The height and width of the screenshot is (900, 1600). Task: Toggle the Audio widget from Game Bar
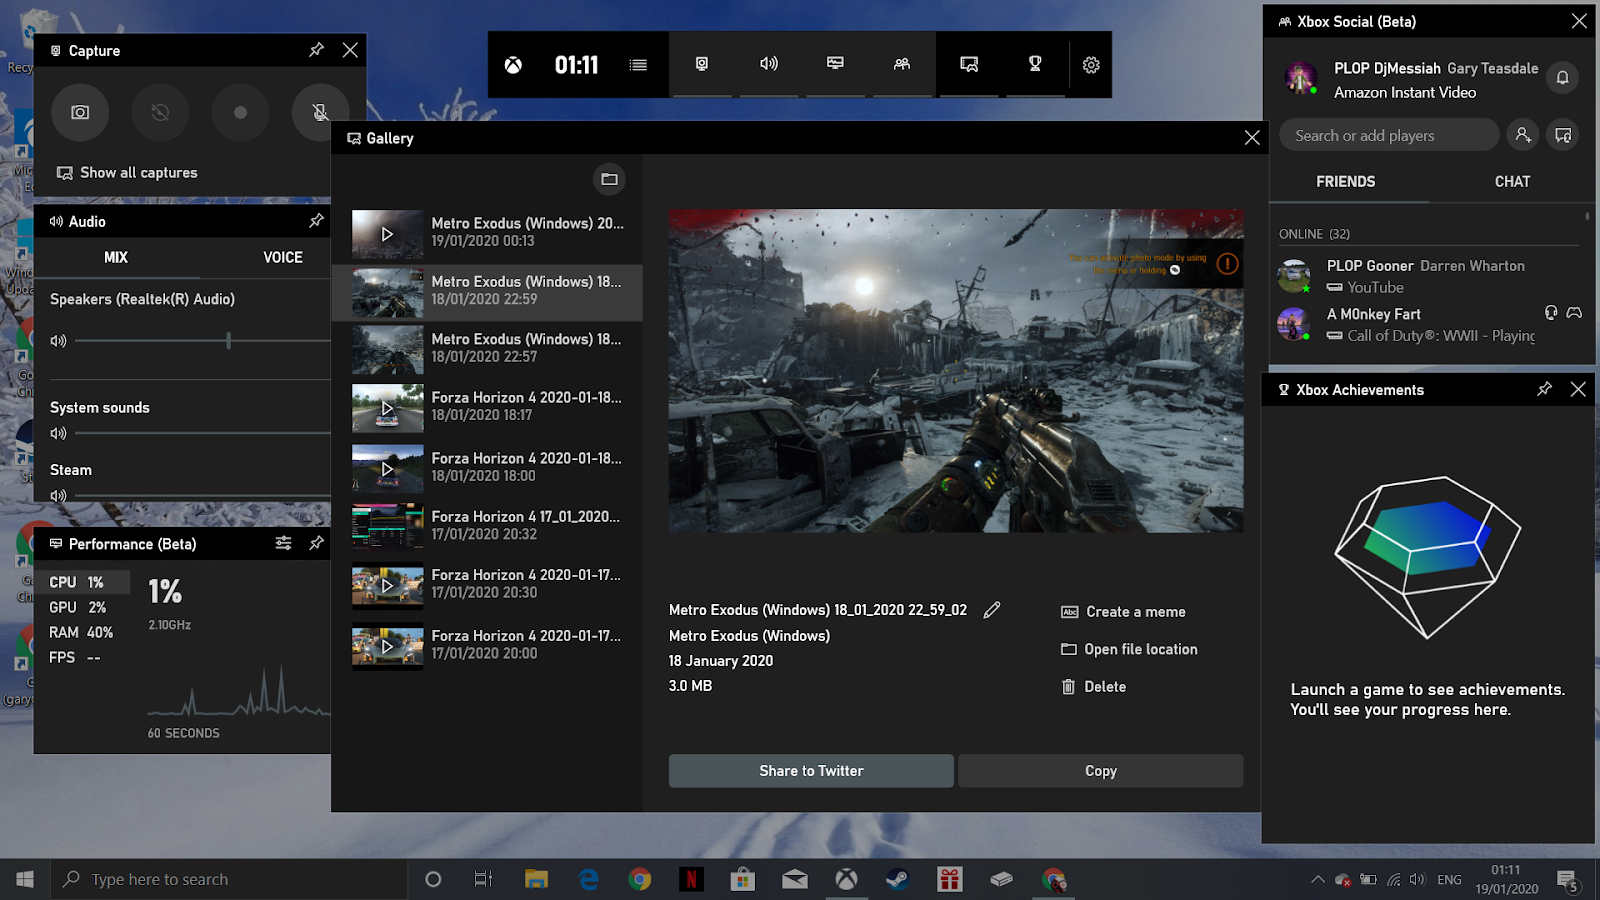[x=769, y=64]
